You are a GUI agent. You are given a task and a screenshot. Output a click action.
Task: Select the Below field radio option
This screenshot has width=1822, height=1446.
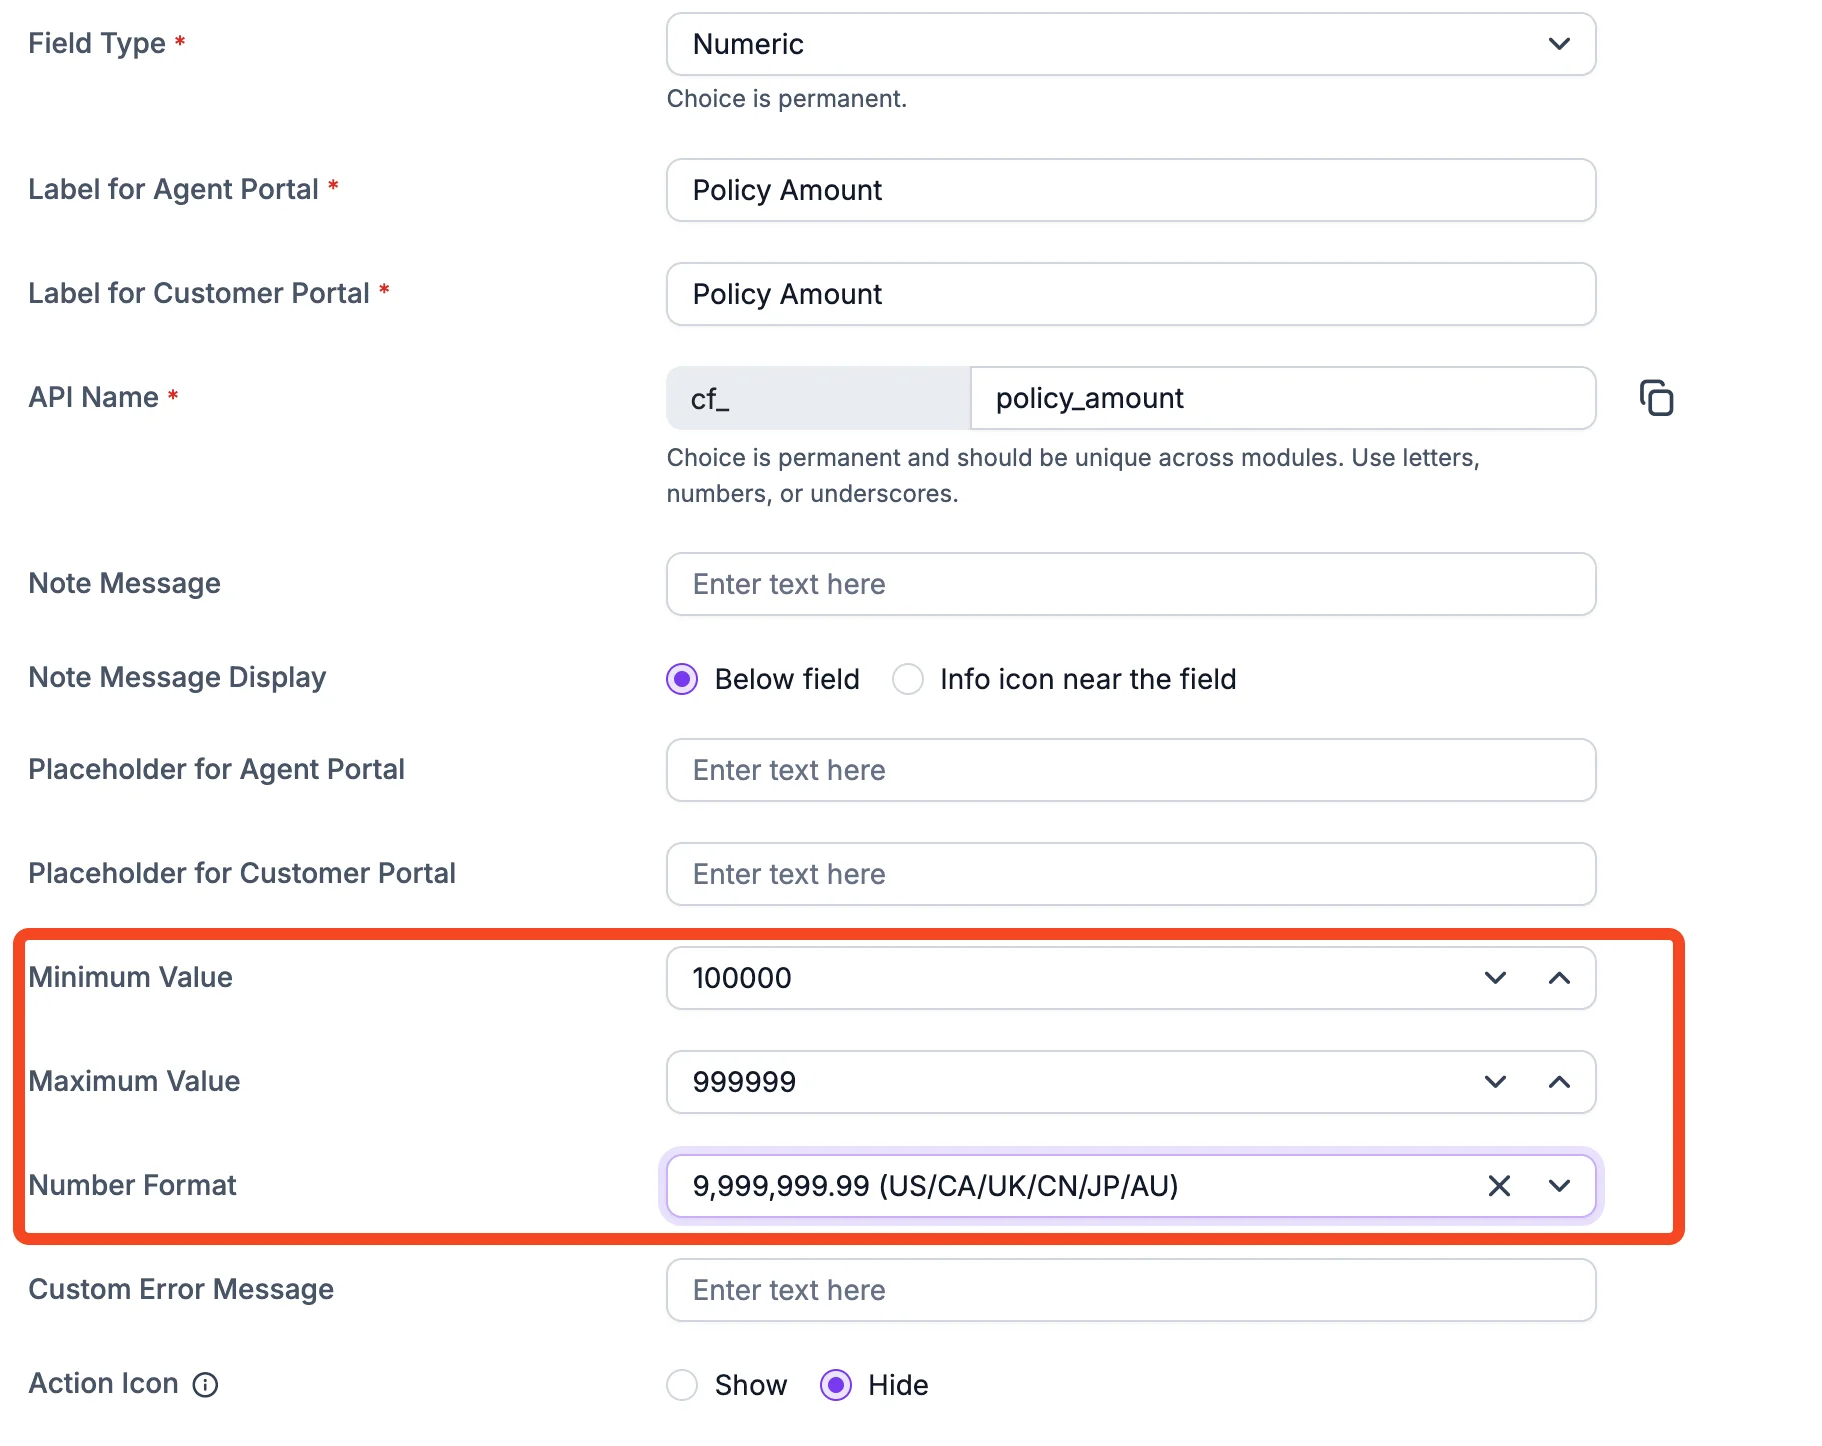coord(682,680)
